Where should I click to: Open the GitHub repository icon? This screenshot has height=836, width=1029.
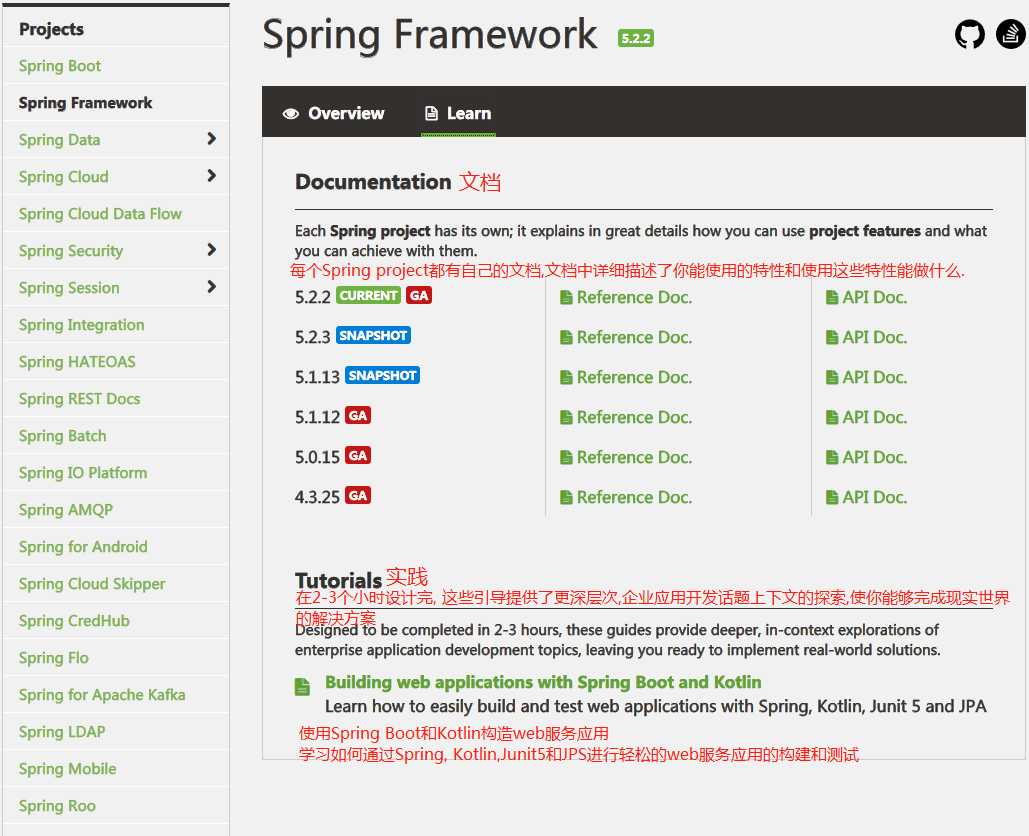coord(969,34)
